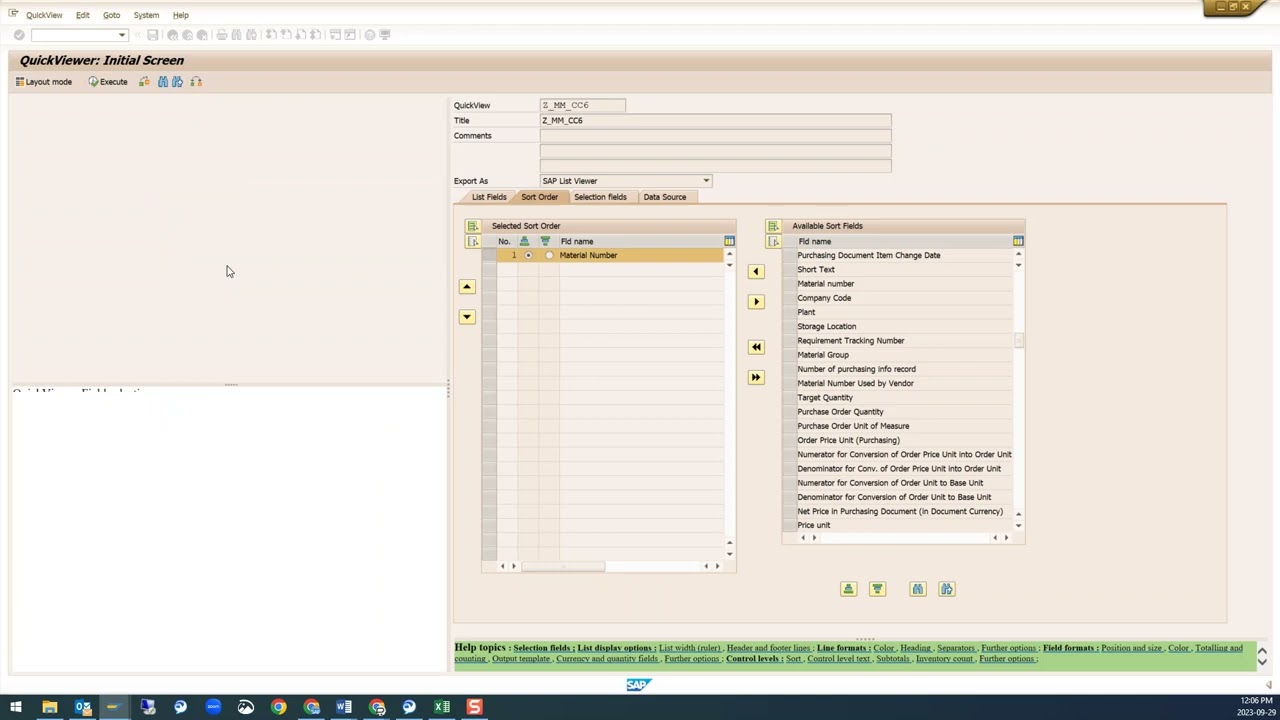
Task: Click the right arrow to remove selected field
Action: (x=756, y=301)
